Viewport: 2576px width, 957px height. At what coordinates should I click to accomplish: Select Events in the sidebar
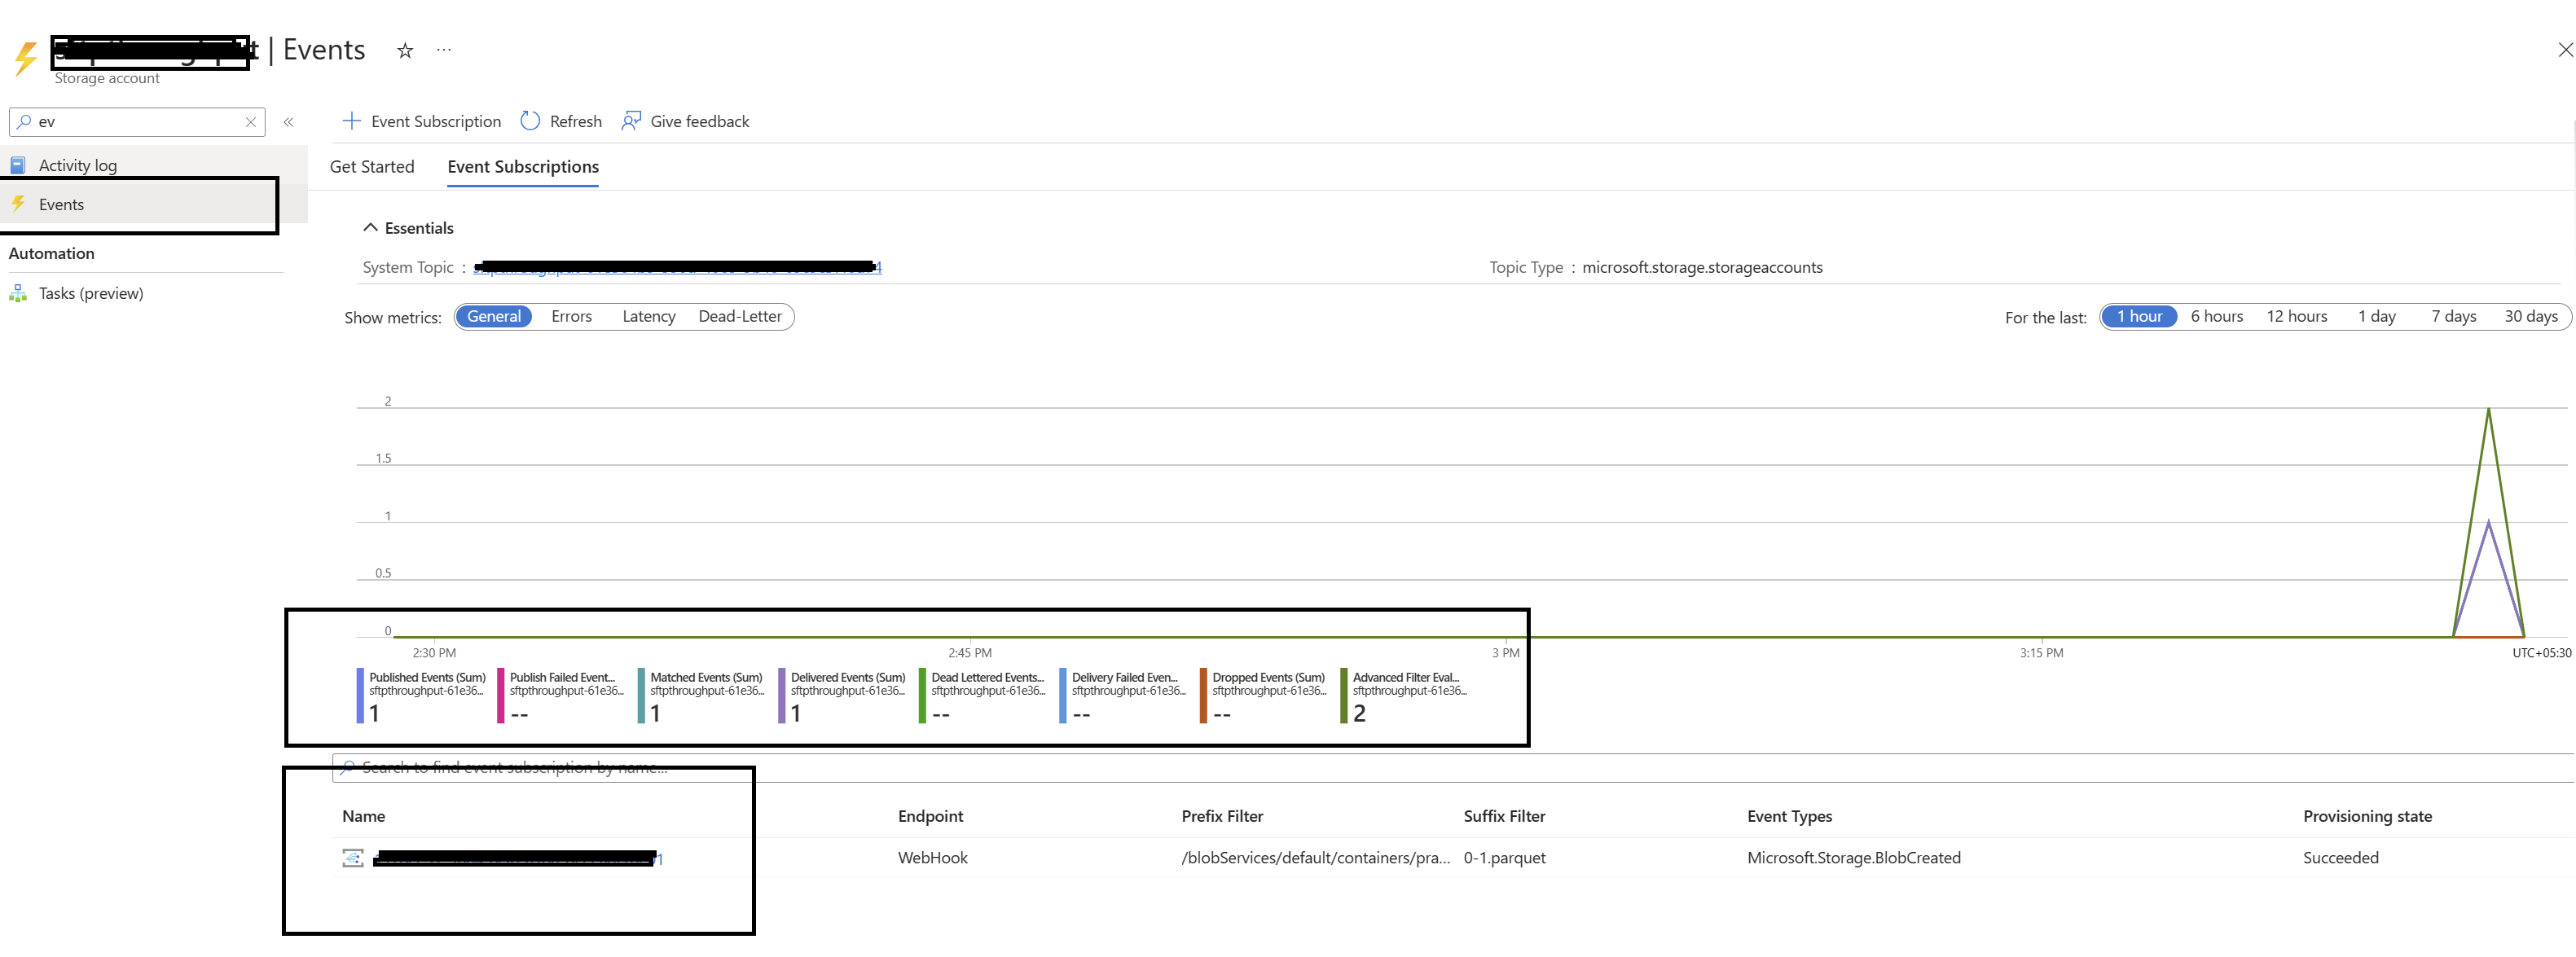pos(61,204)
